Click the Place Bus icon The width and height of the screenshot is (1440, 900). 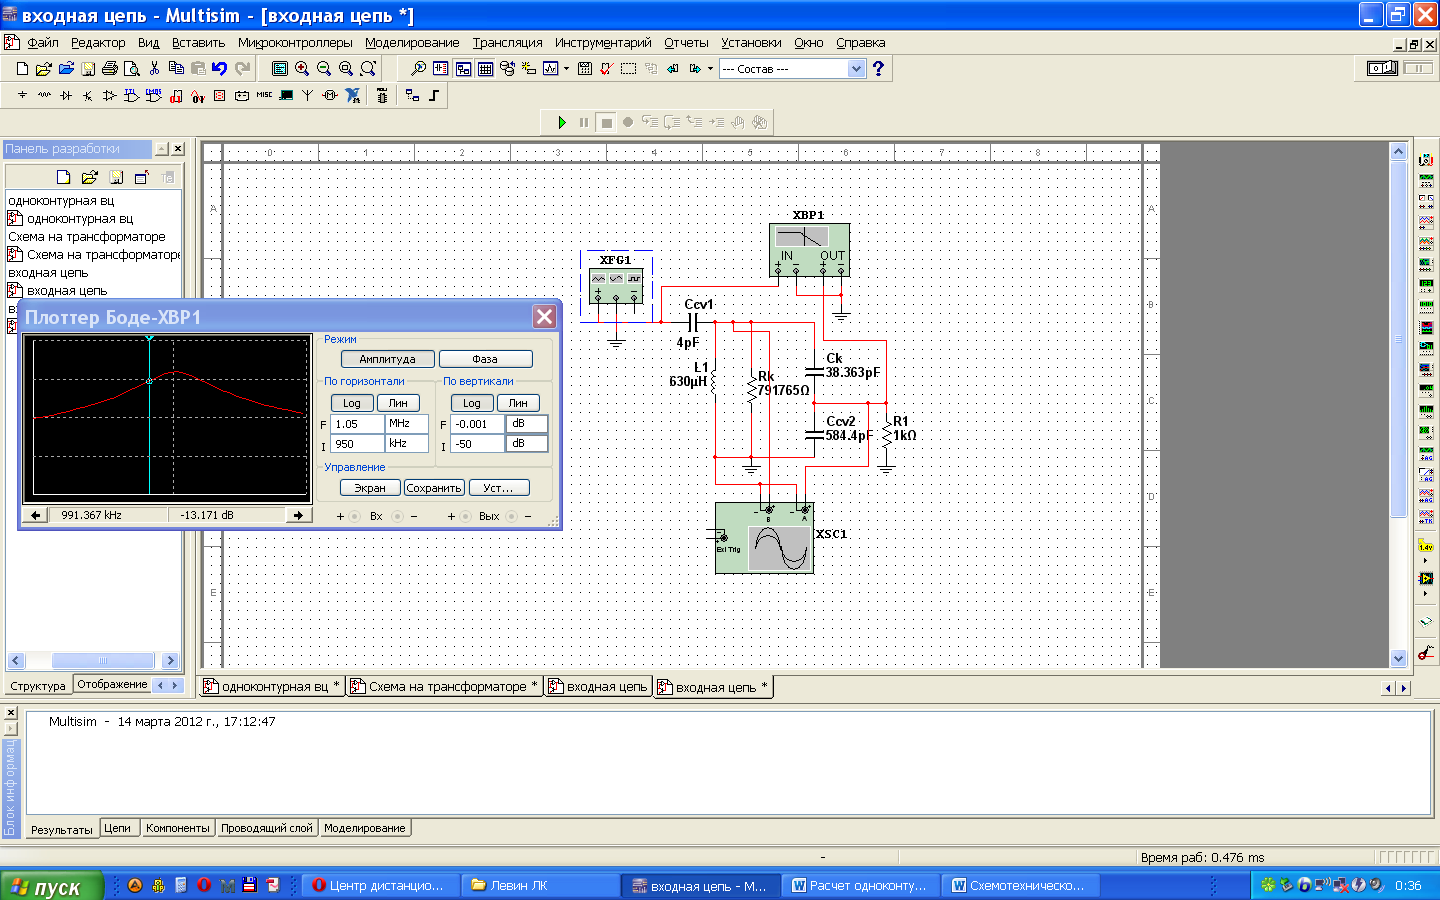click(434, 96)
